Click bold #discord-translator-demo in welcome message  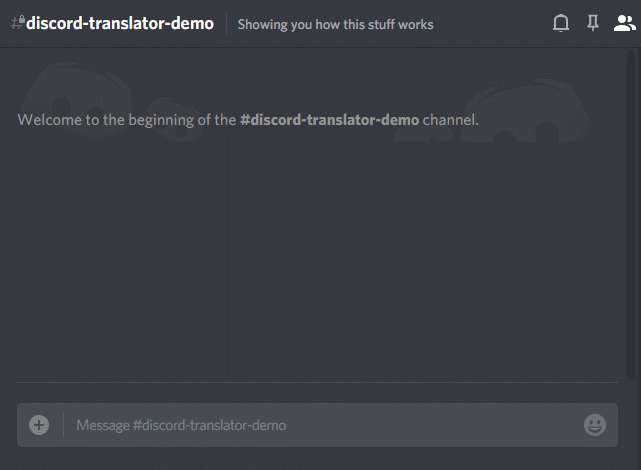(x=329, y=120)
